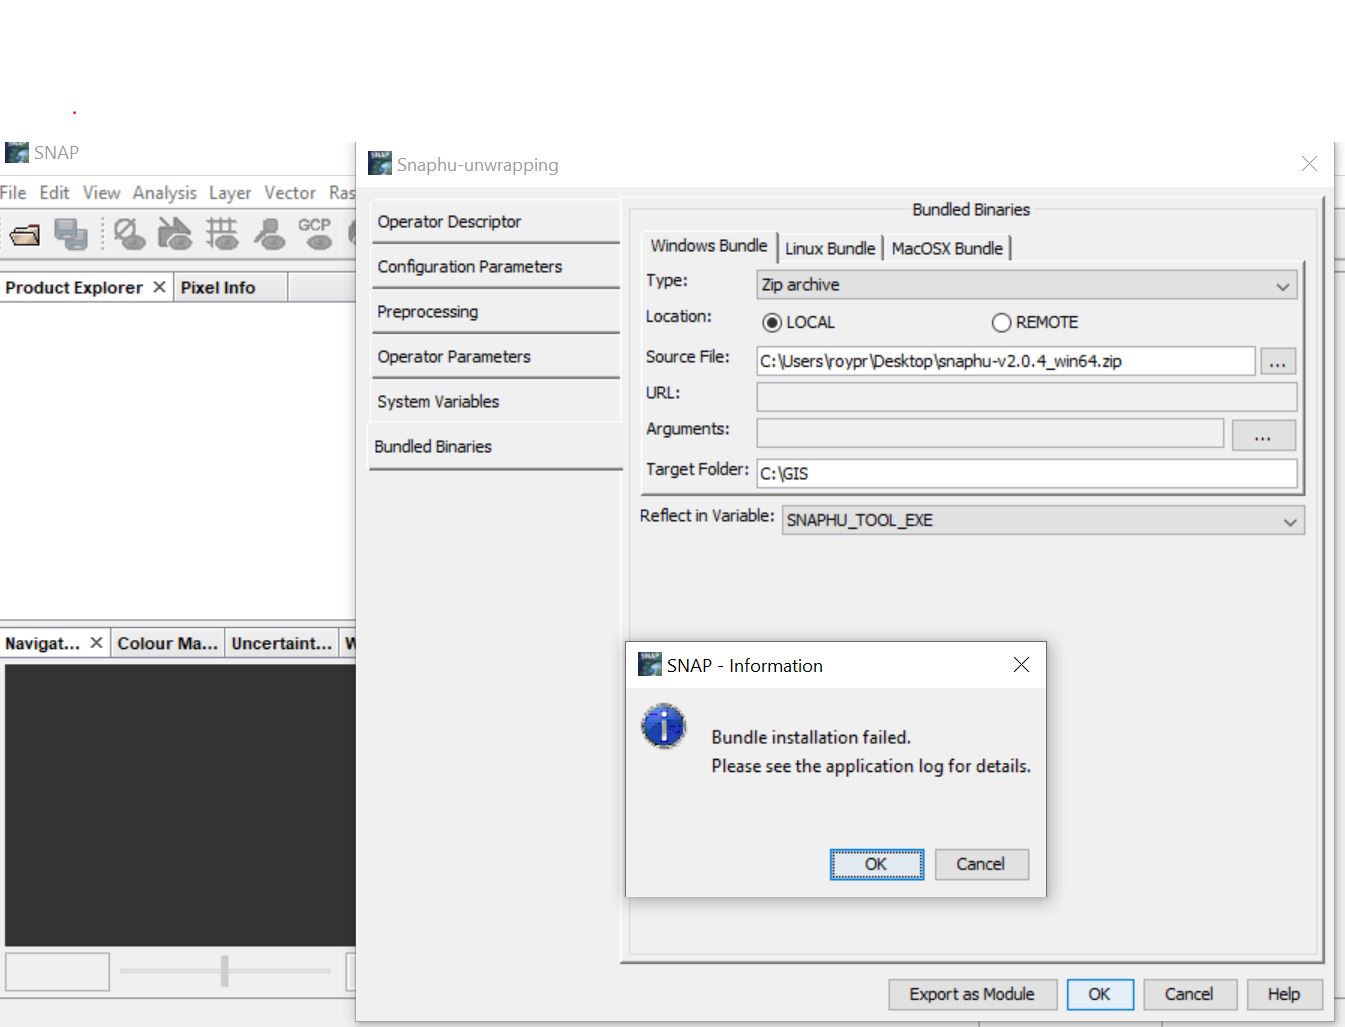Image resolution: width=1345 pixels, height=1027 pixels.
Task: Close the Product Explorer tab
Action: [x=159, y=287]
